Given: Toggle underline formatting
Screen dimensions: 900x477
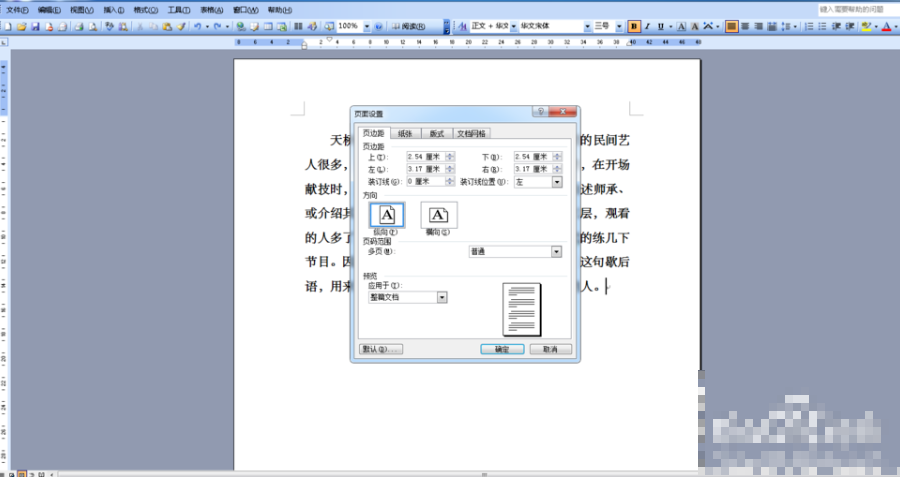Looking at the screenshot, I should [661, 26].
